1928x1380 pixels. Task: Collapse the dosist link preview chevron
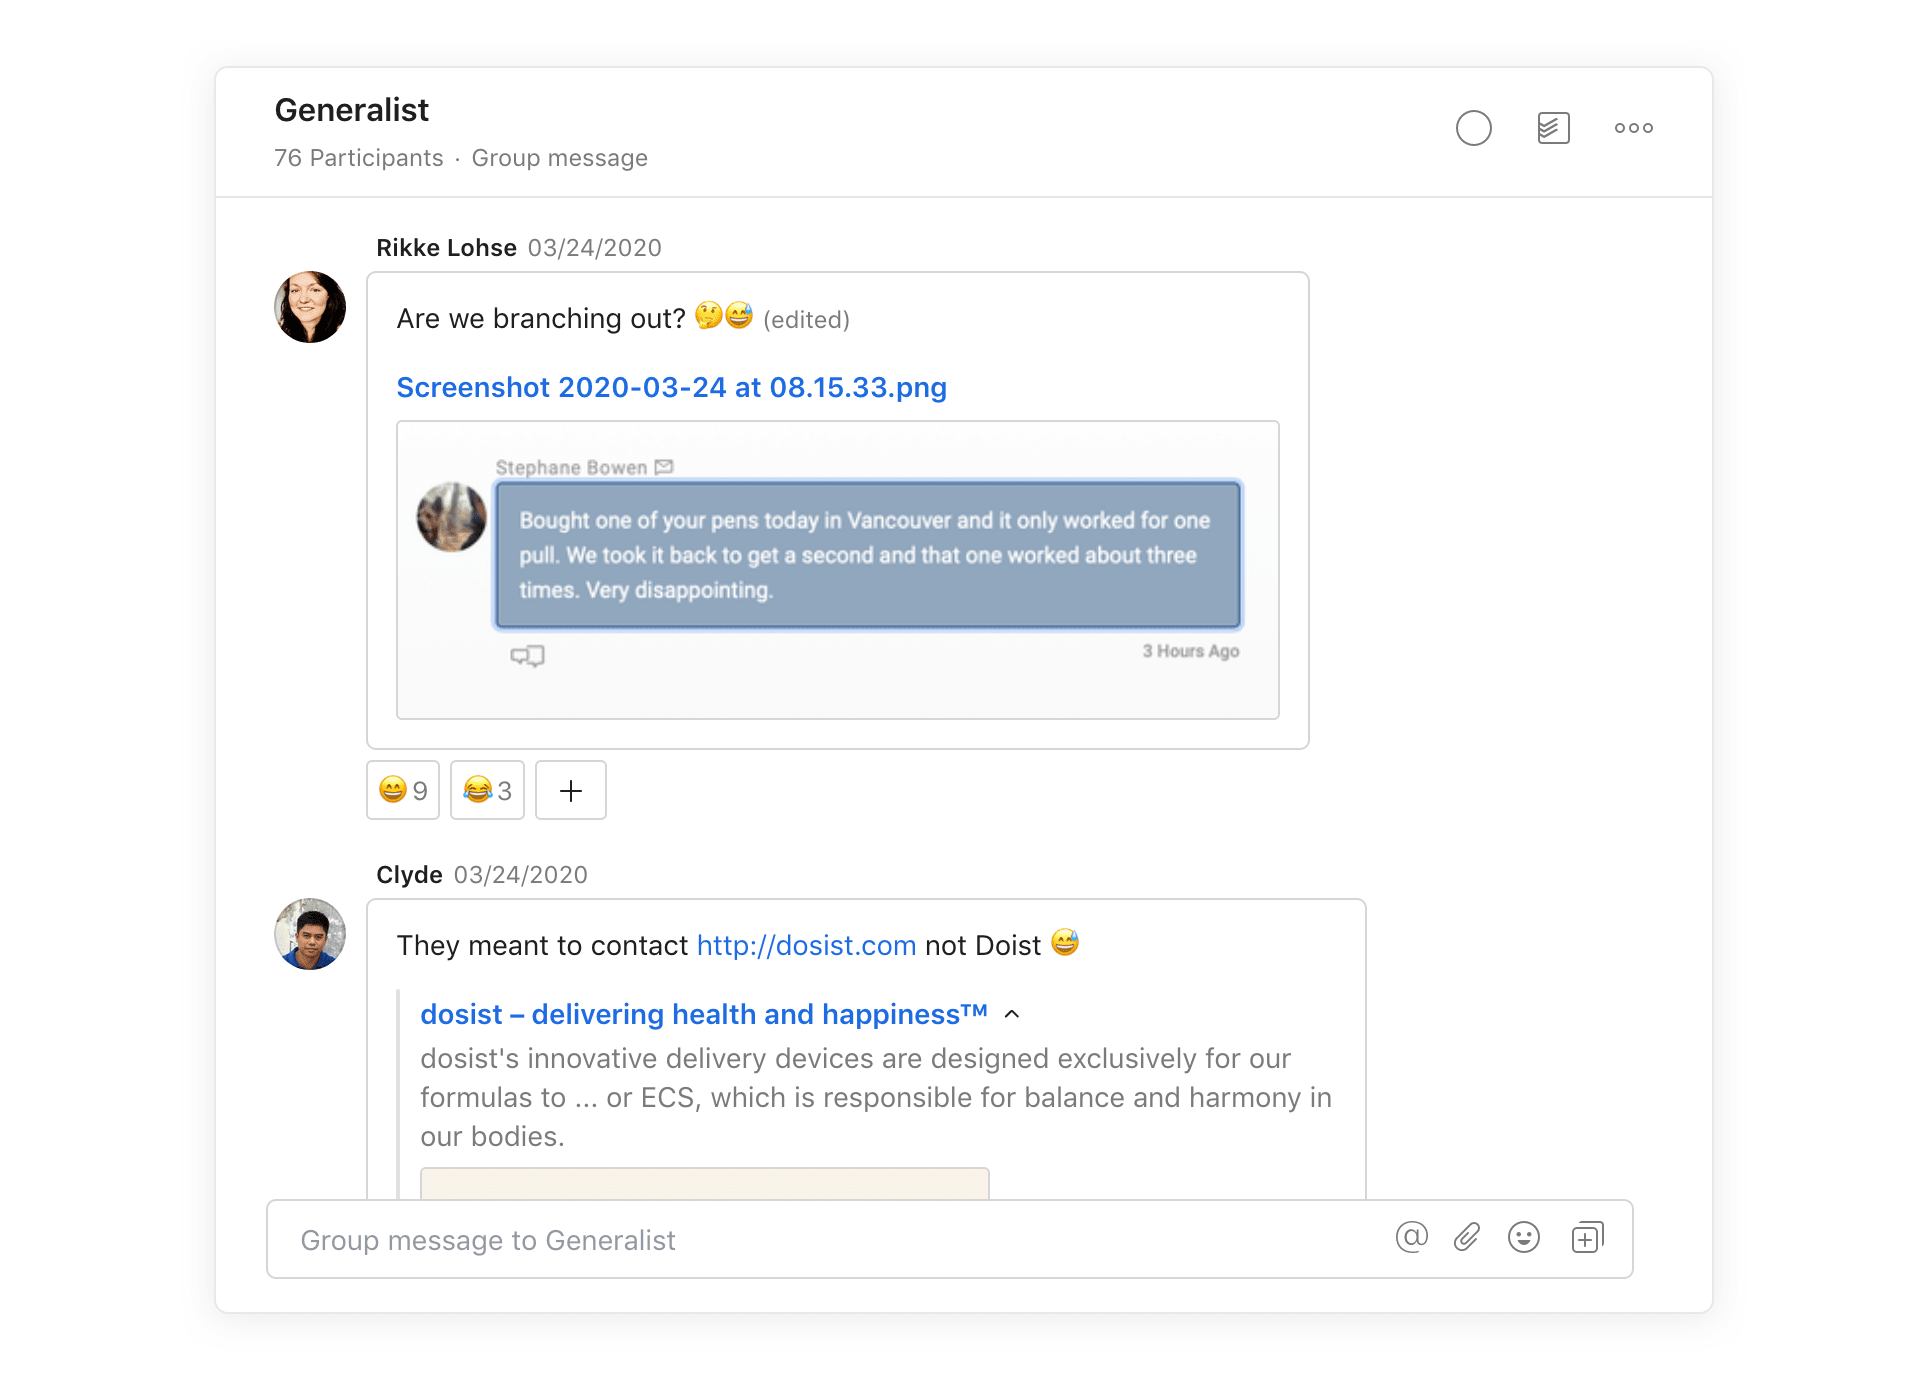(1012, 1014)
